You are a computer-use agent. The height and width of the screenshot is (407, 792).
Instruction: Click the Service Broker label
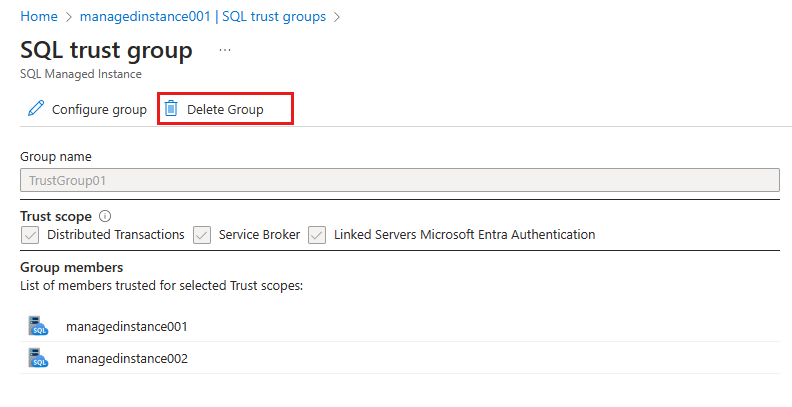click(x=259, y=235)
